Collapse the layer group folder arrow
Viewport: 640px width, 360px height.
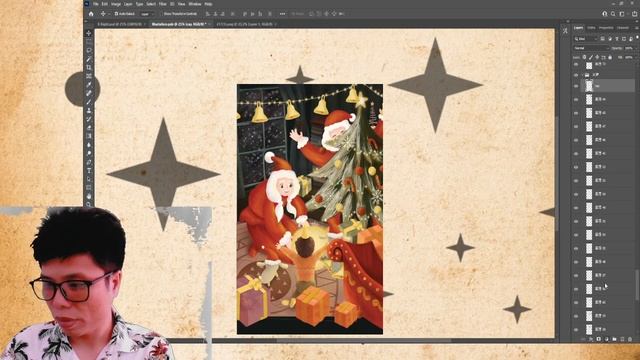582,75
